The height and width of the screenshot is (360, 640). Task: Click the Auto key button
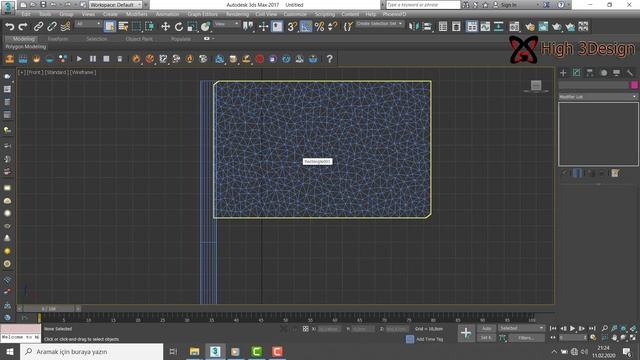coord(486,329)
